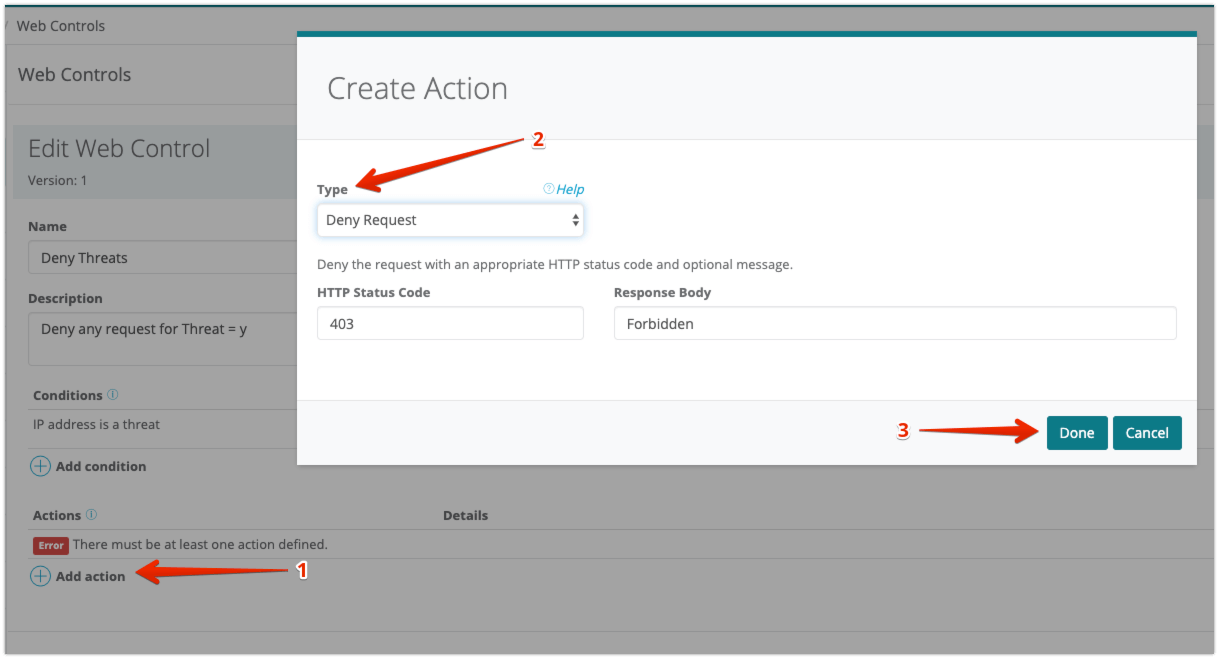Go to Web Controls breadcrumb at top
1219x659 pixels.
coord(60,26)
